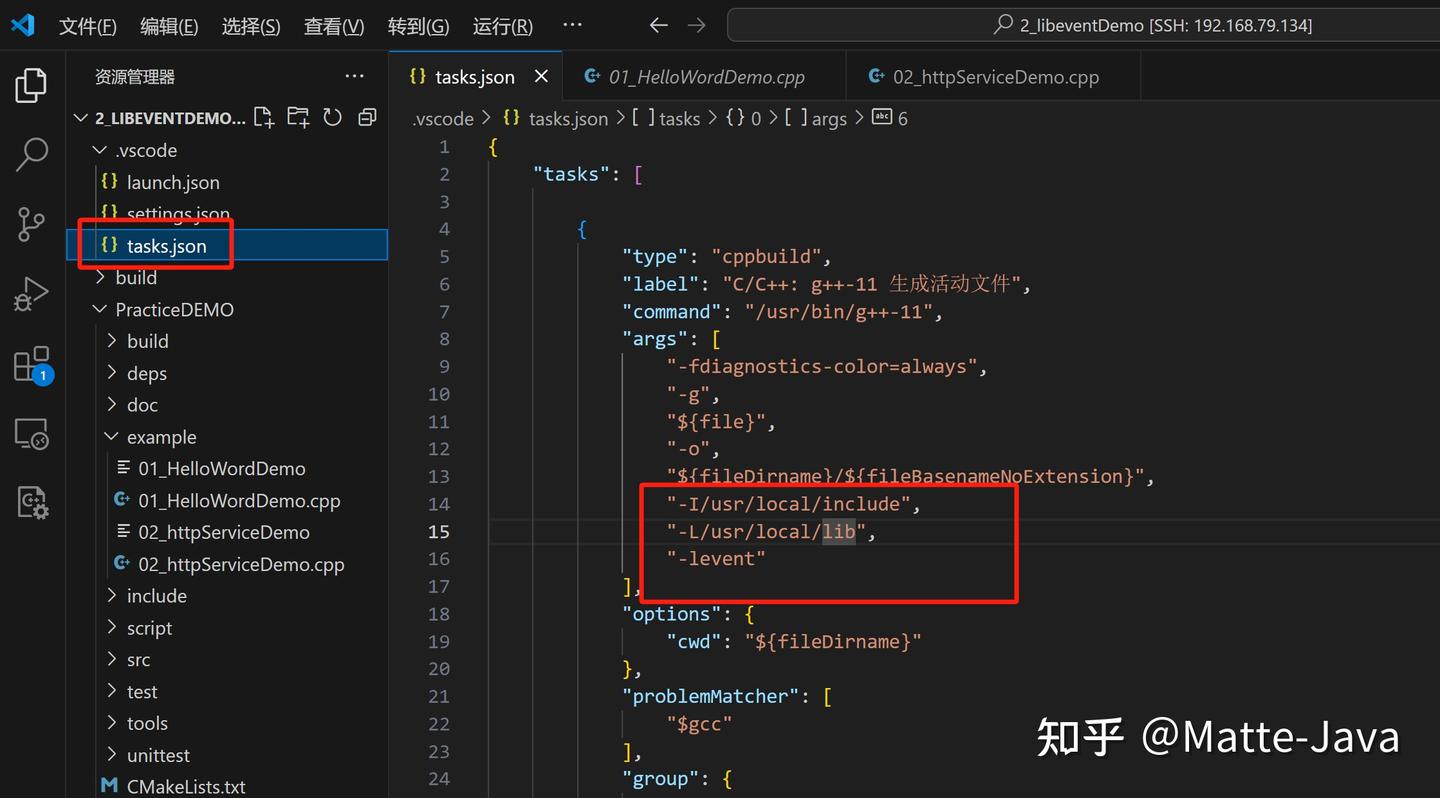Select the New File icon in Explorer

264,117
